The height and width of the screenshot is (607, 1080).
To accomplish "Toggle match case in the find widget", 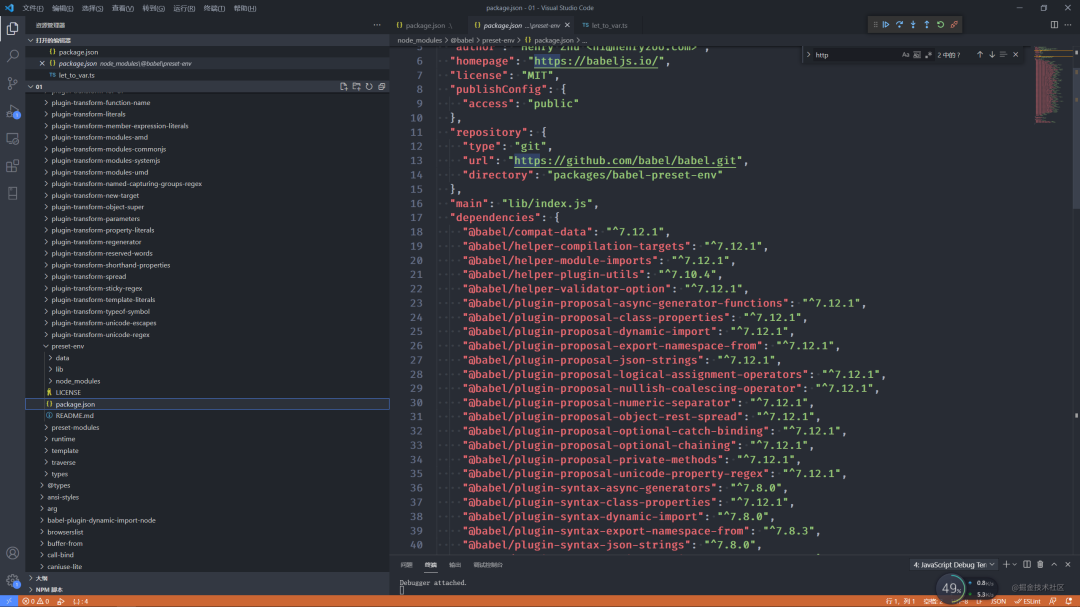I will coord(906,54).
